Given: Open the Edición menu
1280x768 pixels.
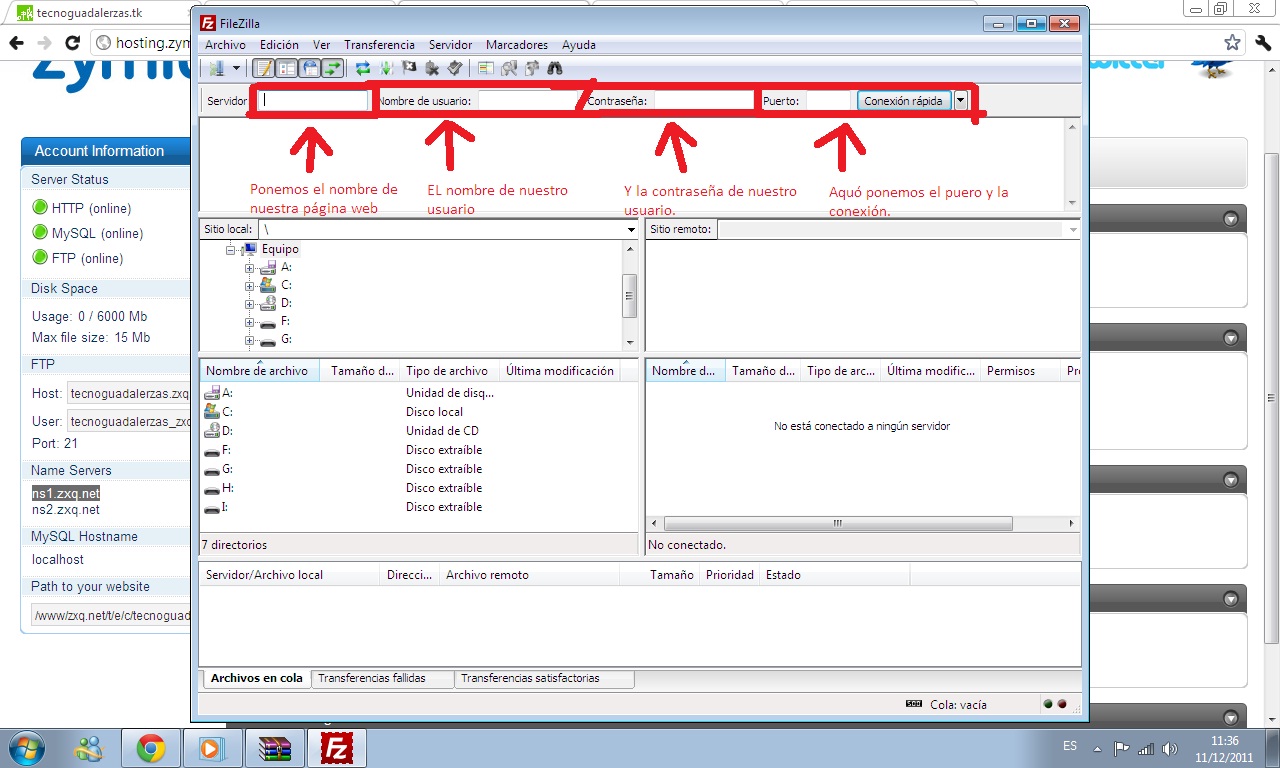Looking at the screenshot, I should click(279, 45).
